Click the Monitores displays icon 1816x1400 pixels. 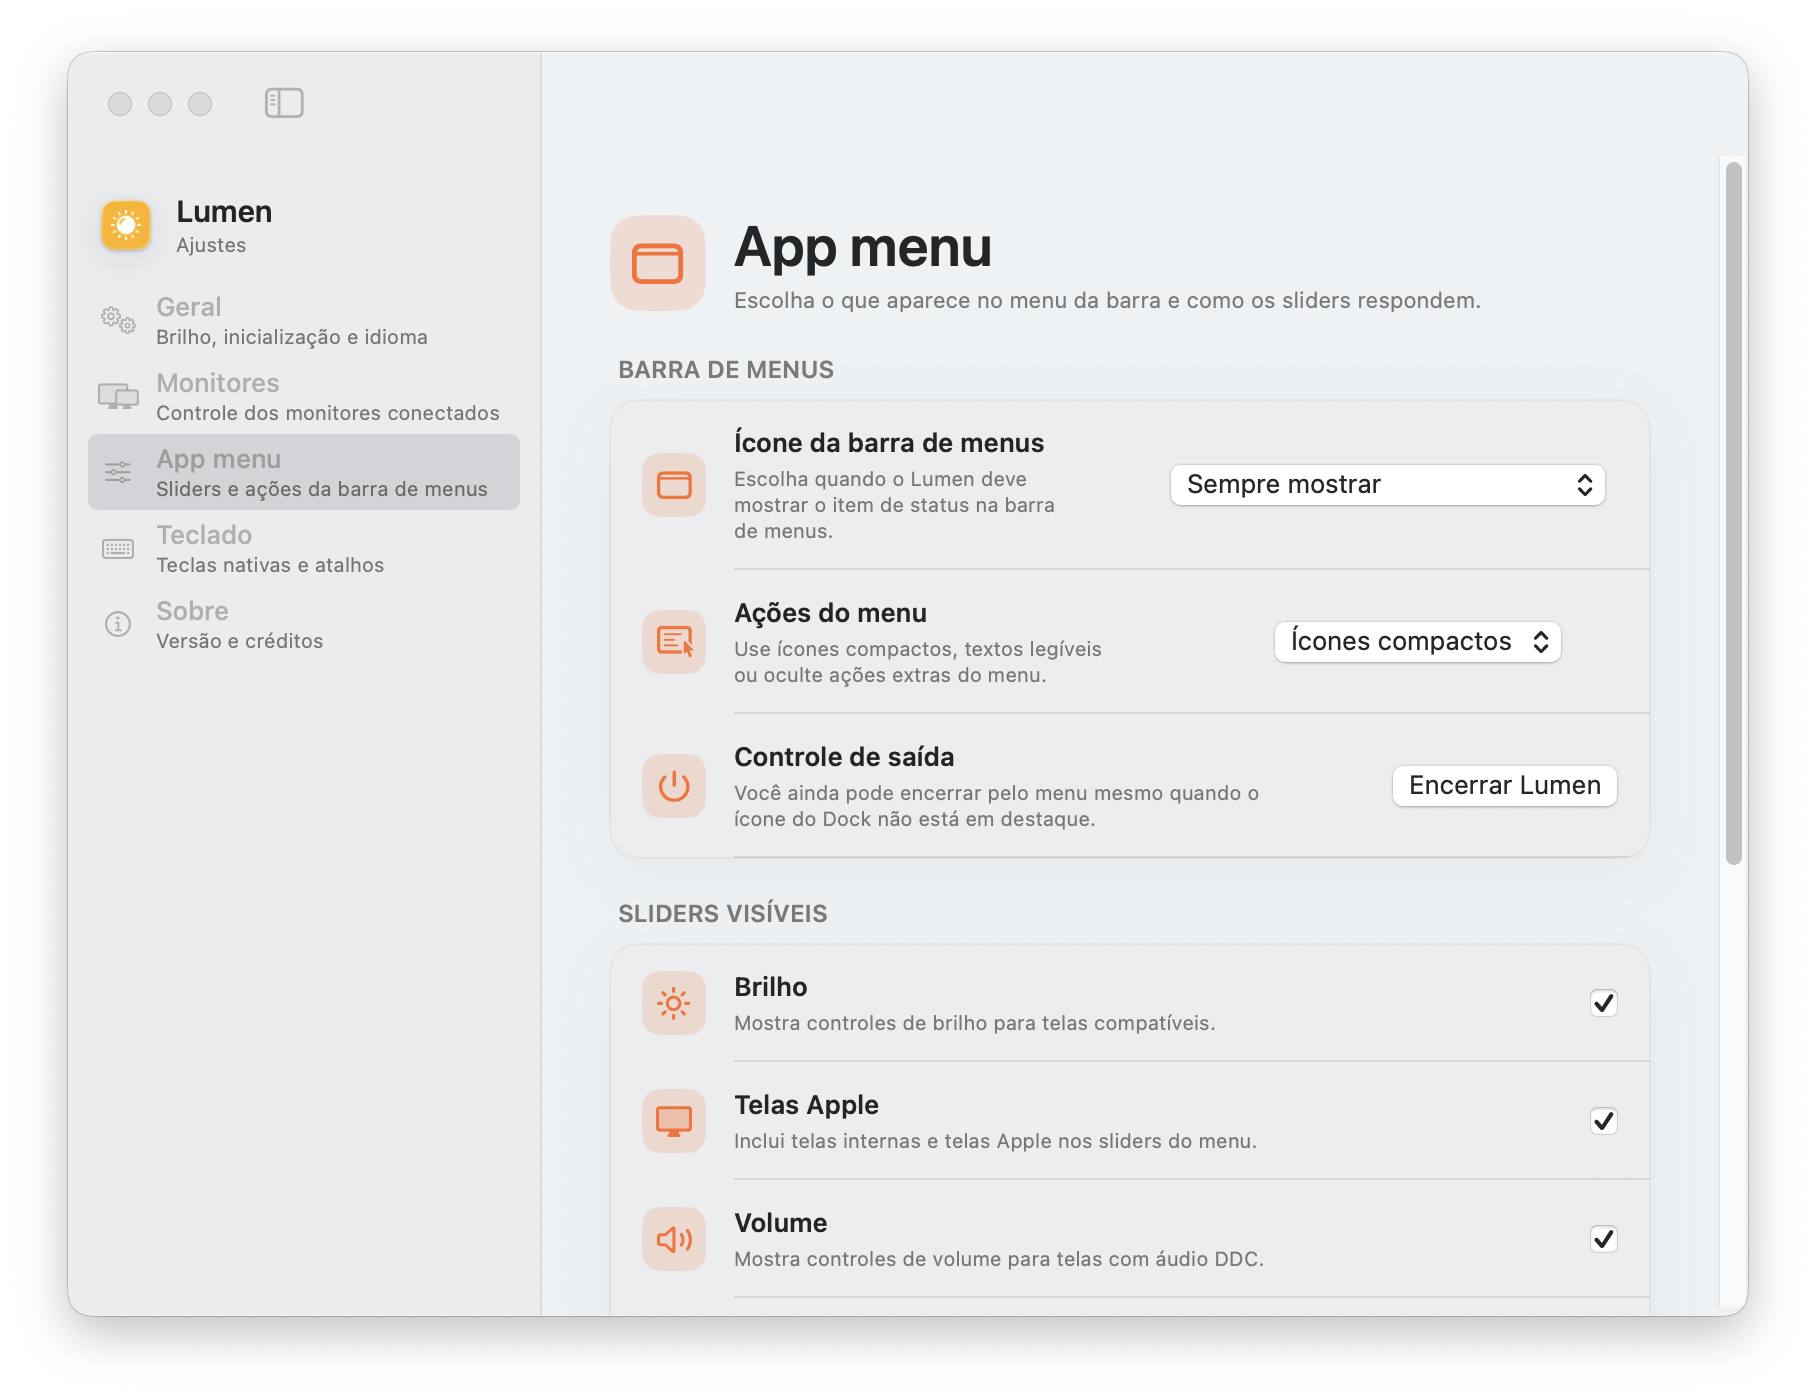(118, 396)
